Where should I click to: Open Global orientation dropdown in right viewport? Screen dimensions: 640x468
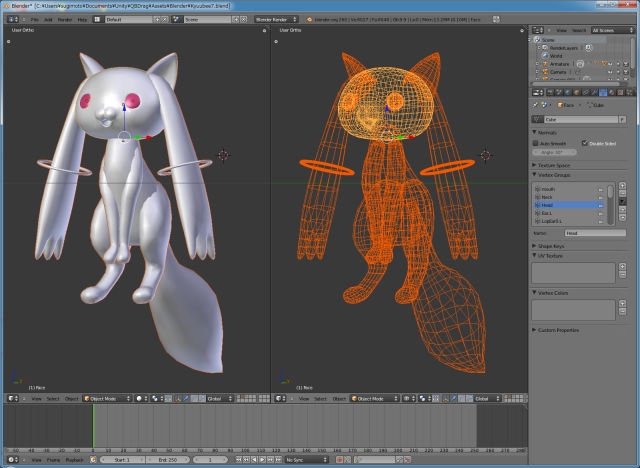pyautogui.click(x=487, y=398)
